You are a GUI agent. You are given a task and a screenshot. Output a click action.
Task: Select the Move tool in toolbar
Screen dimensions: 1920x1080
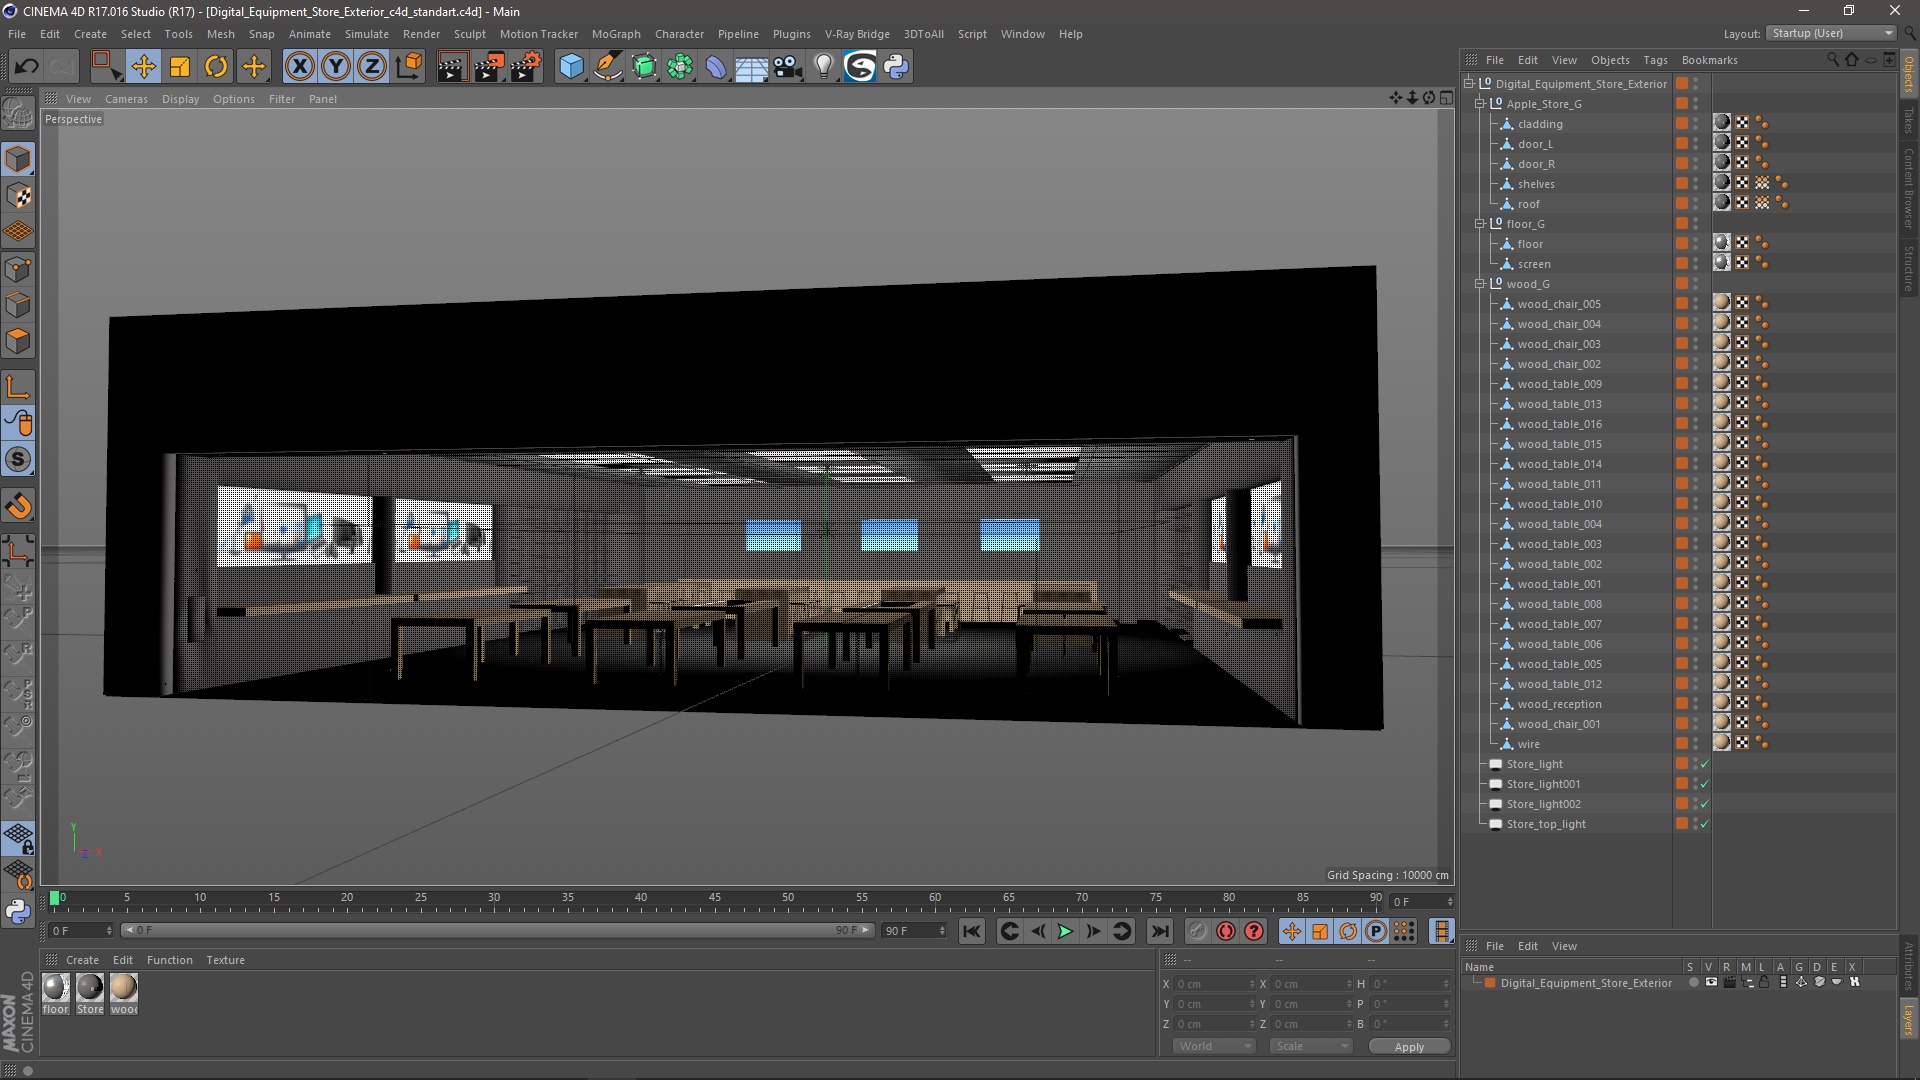coord(143,67)
